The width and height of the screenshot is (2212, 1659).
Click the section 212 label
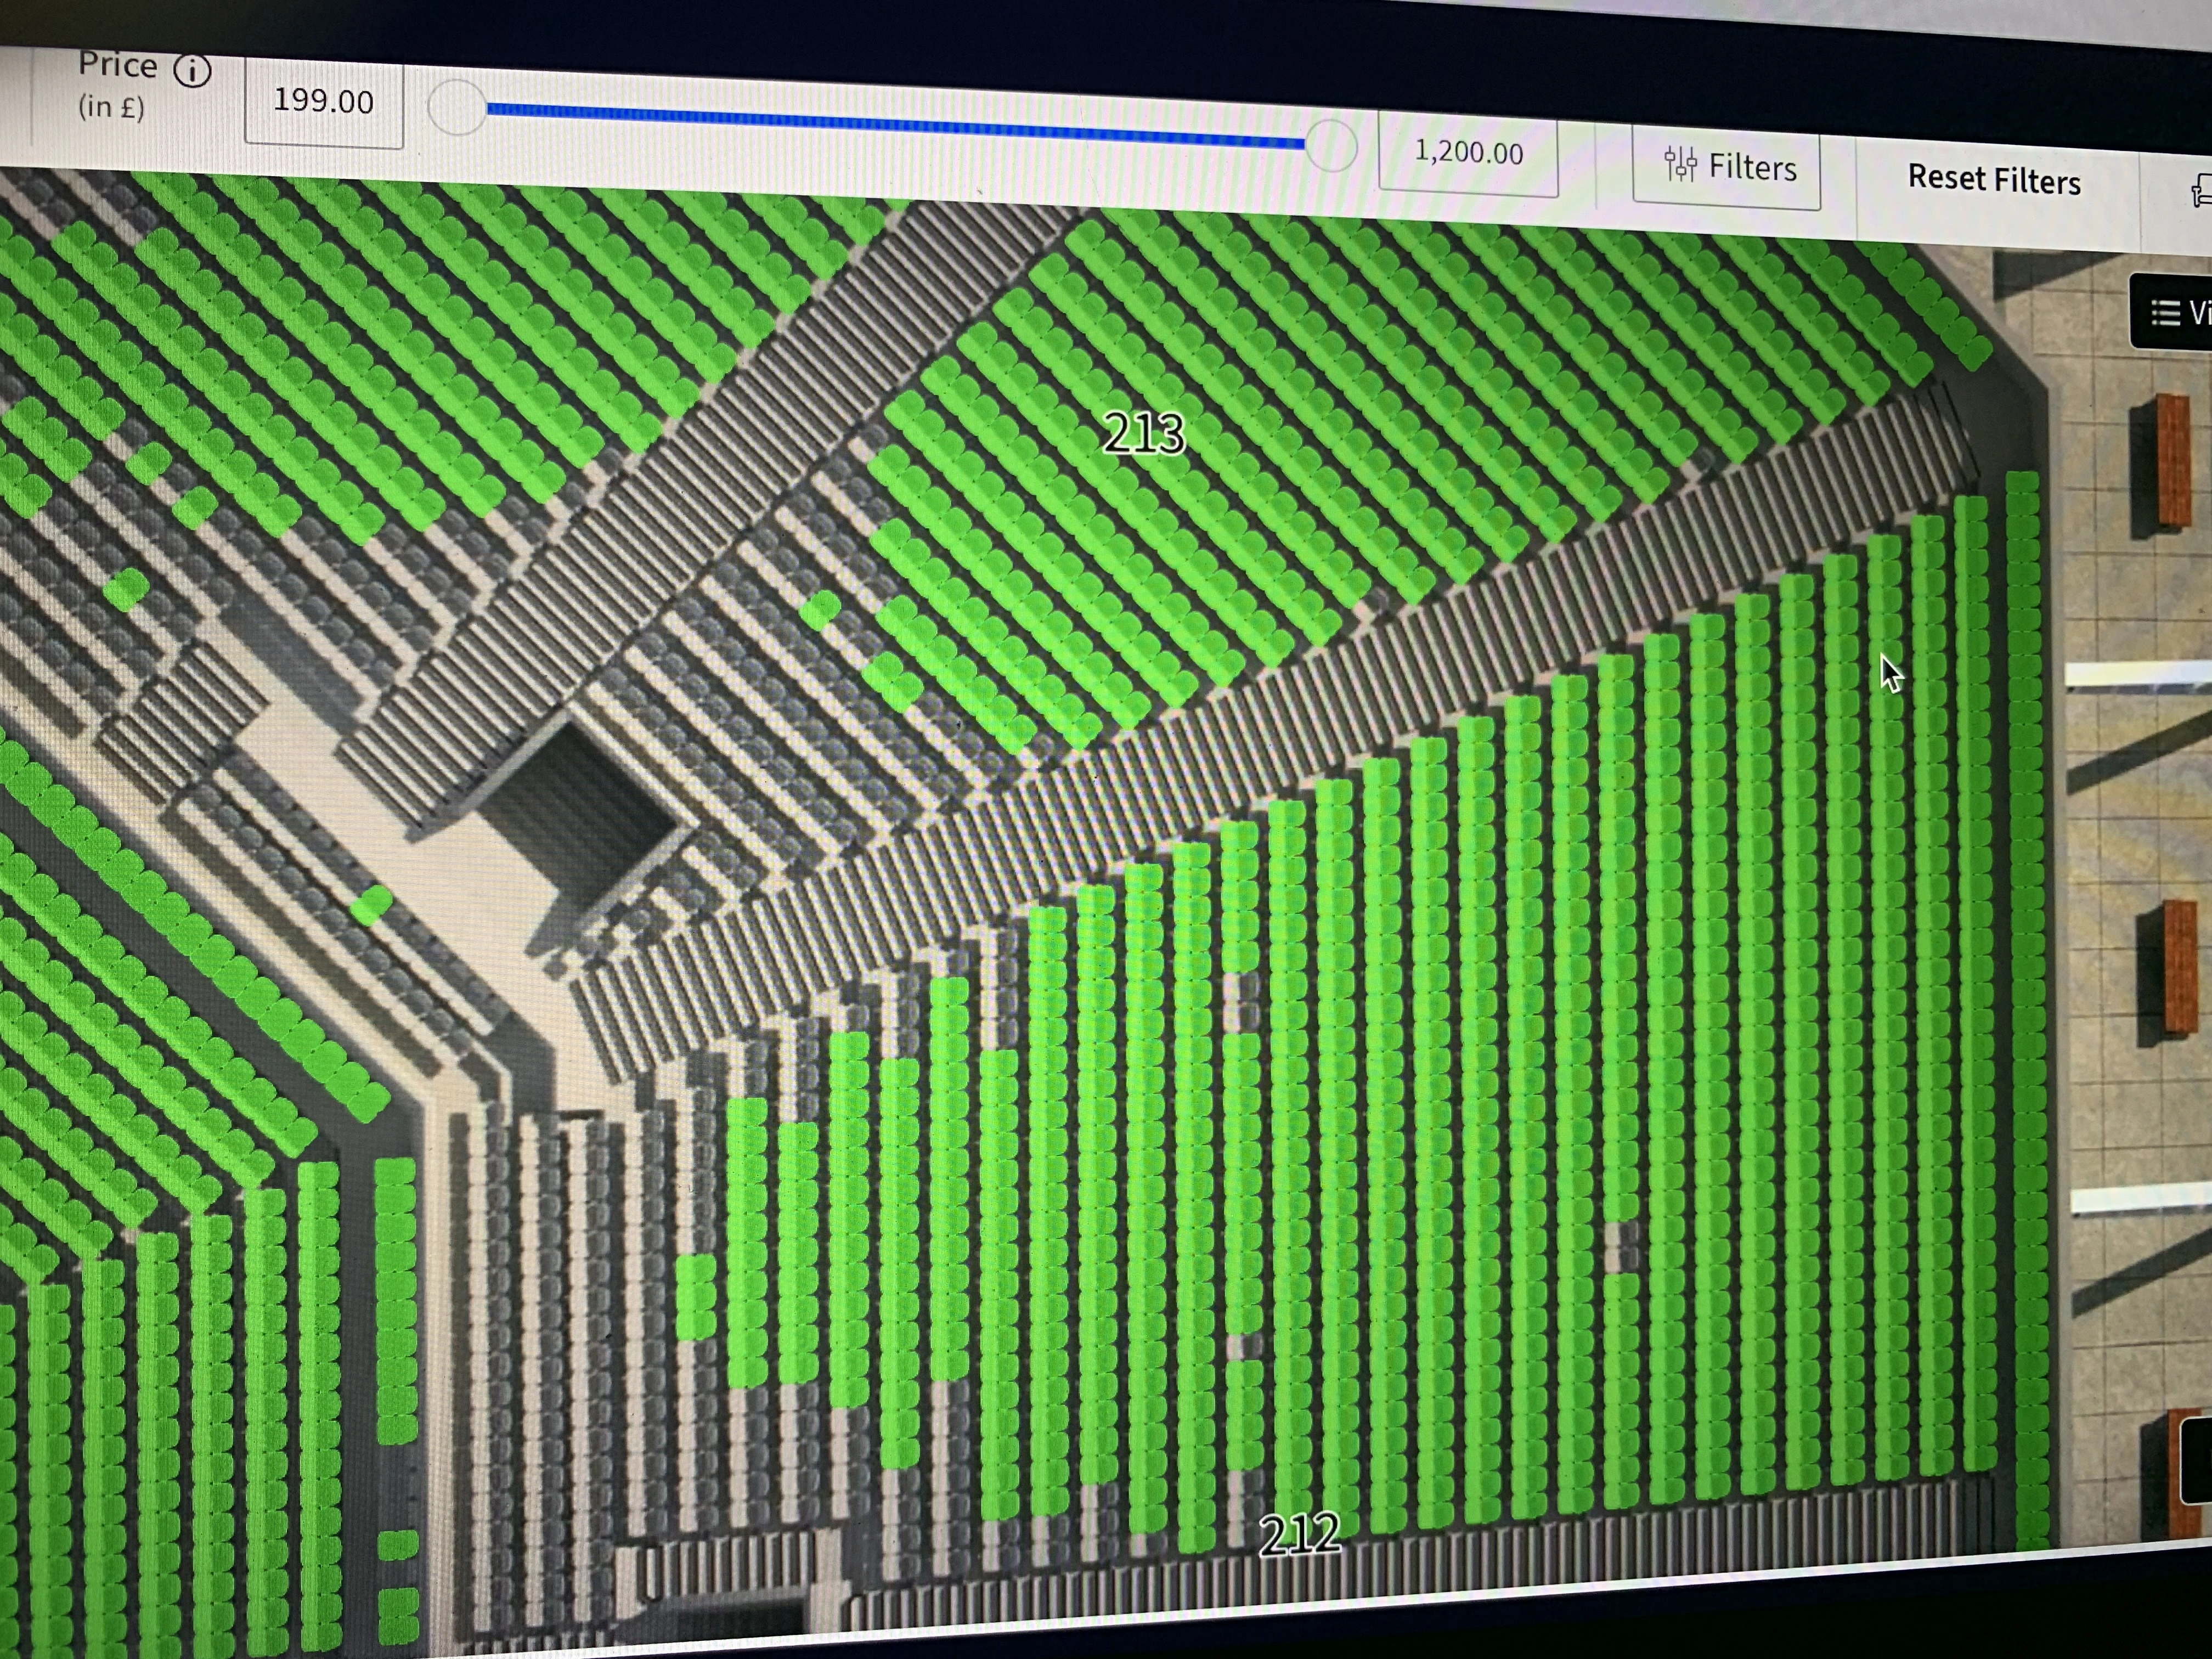(x=1299, y=1535)
